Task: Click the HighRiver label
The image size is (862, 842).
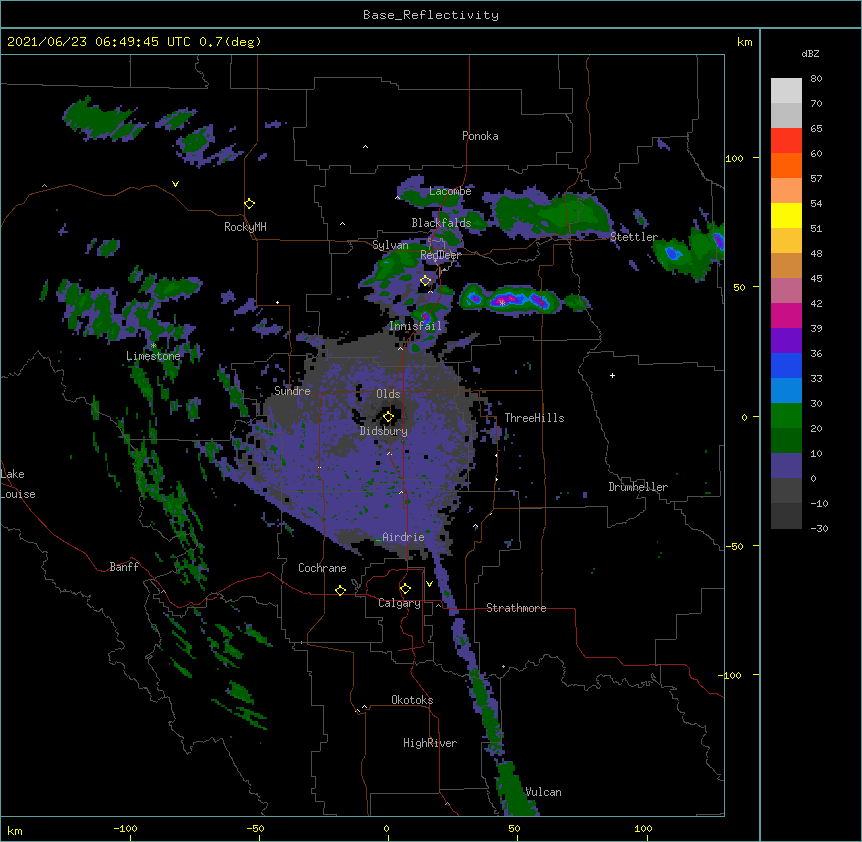Action: click(x=430, y=743)
